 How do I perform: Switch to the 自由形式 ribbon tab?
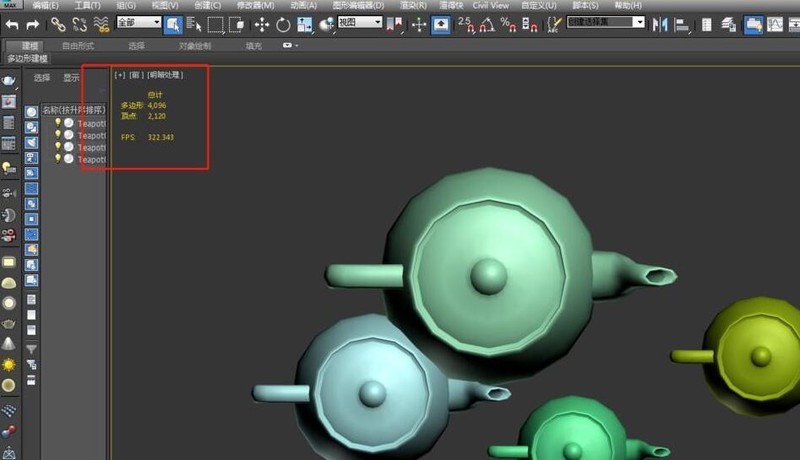tap(80, 45)
